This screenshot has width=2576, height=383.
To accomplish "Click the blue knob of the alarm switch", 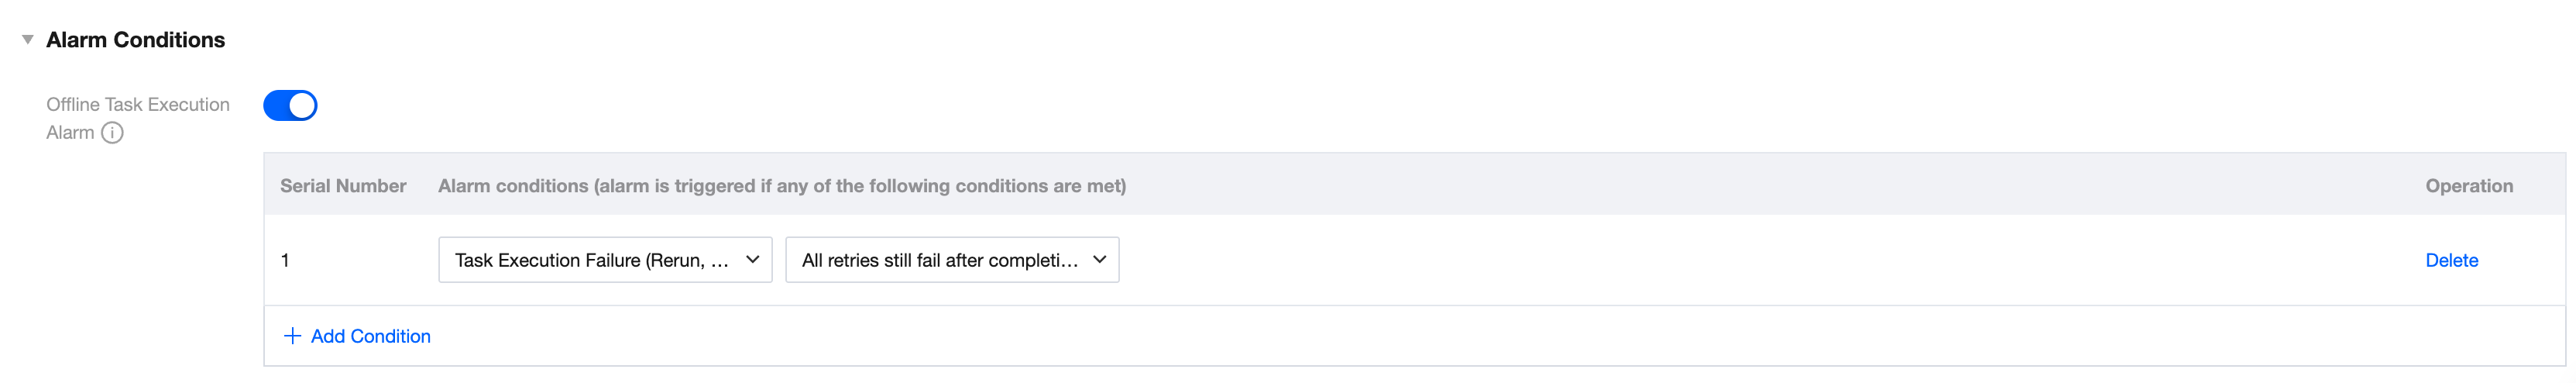I will [x=302, y=105].
